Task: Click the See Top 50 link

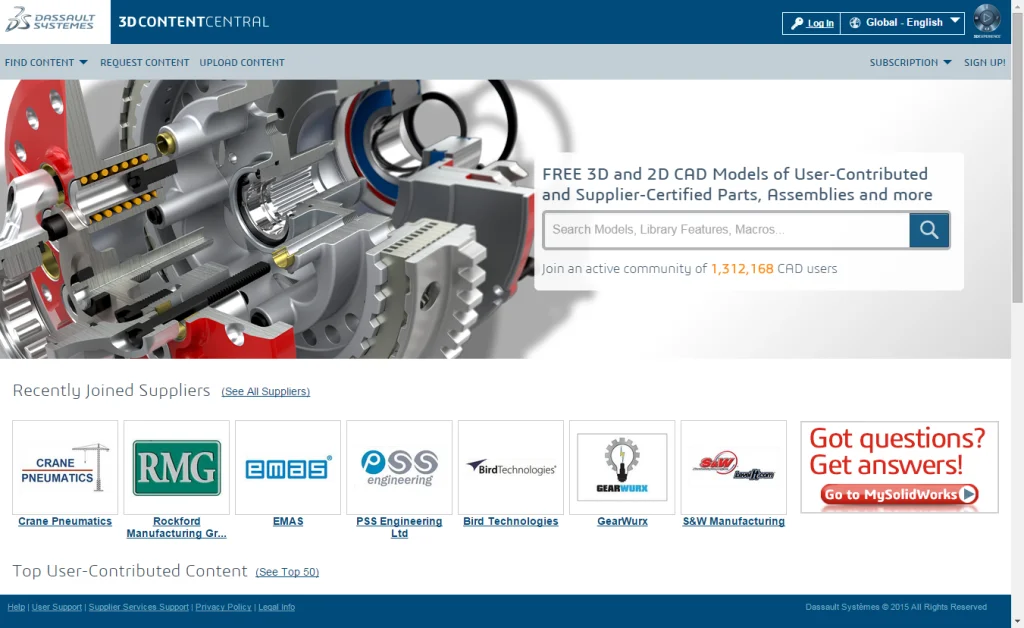Action: click(287, 573)
